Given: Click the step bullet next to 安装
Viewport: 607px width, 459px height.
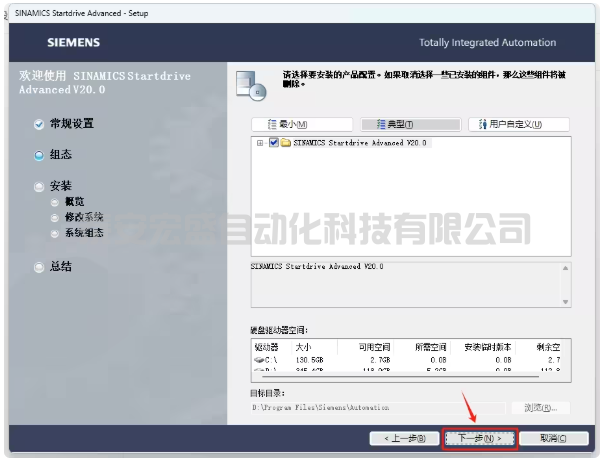Looking at the screenshot, I should point(39,186).
